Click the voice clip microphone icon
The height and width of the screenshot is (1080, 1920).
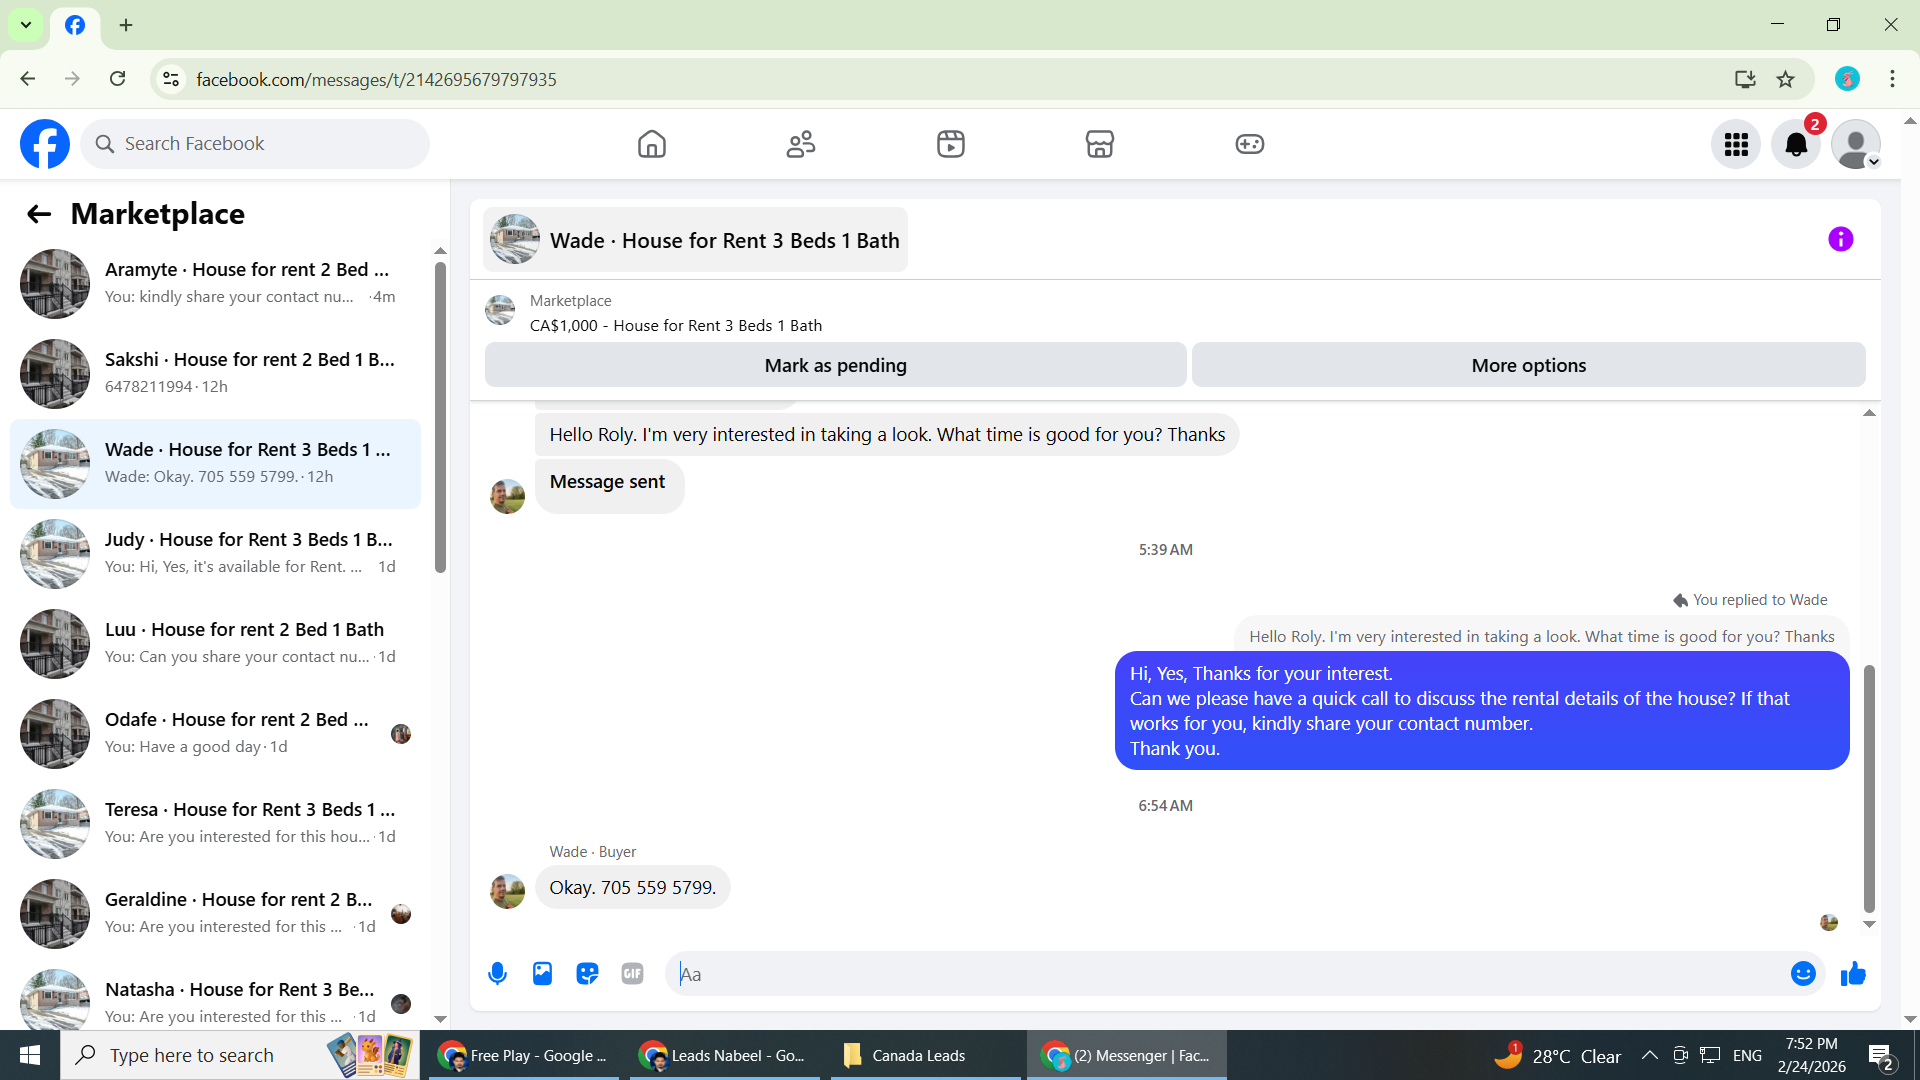click(497, 974)
